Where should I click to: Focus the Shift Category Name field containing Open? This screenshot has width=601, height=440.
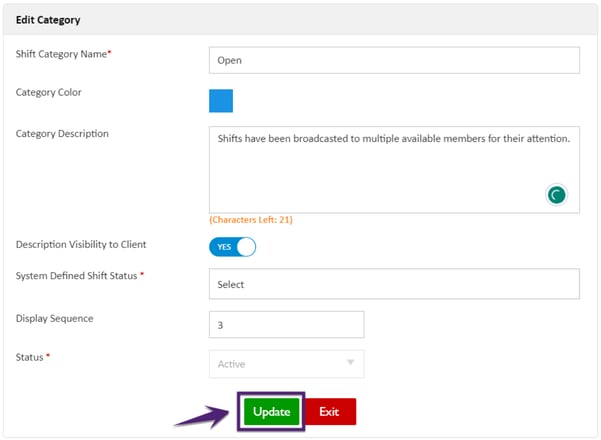point(394,60)
